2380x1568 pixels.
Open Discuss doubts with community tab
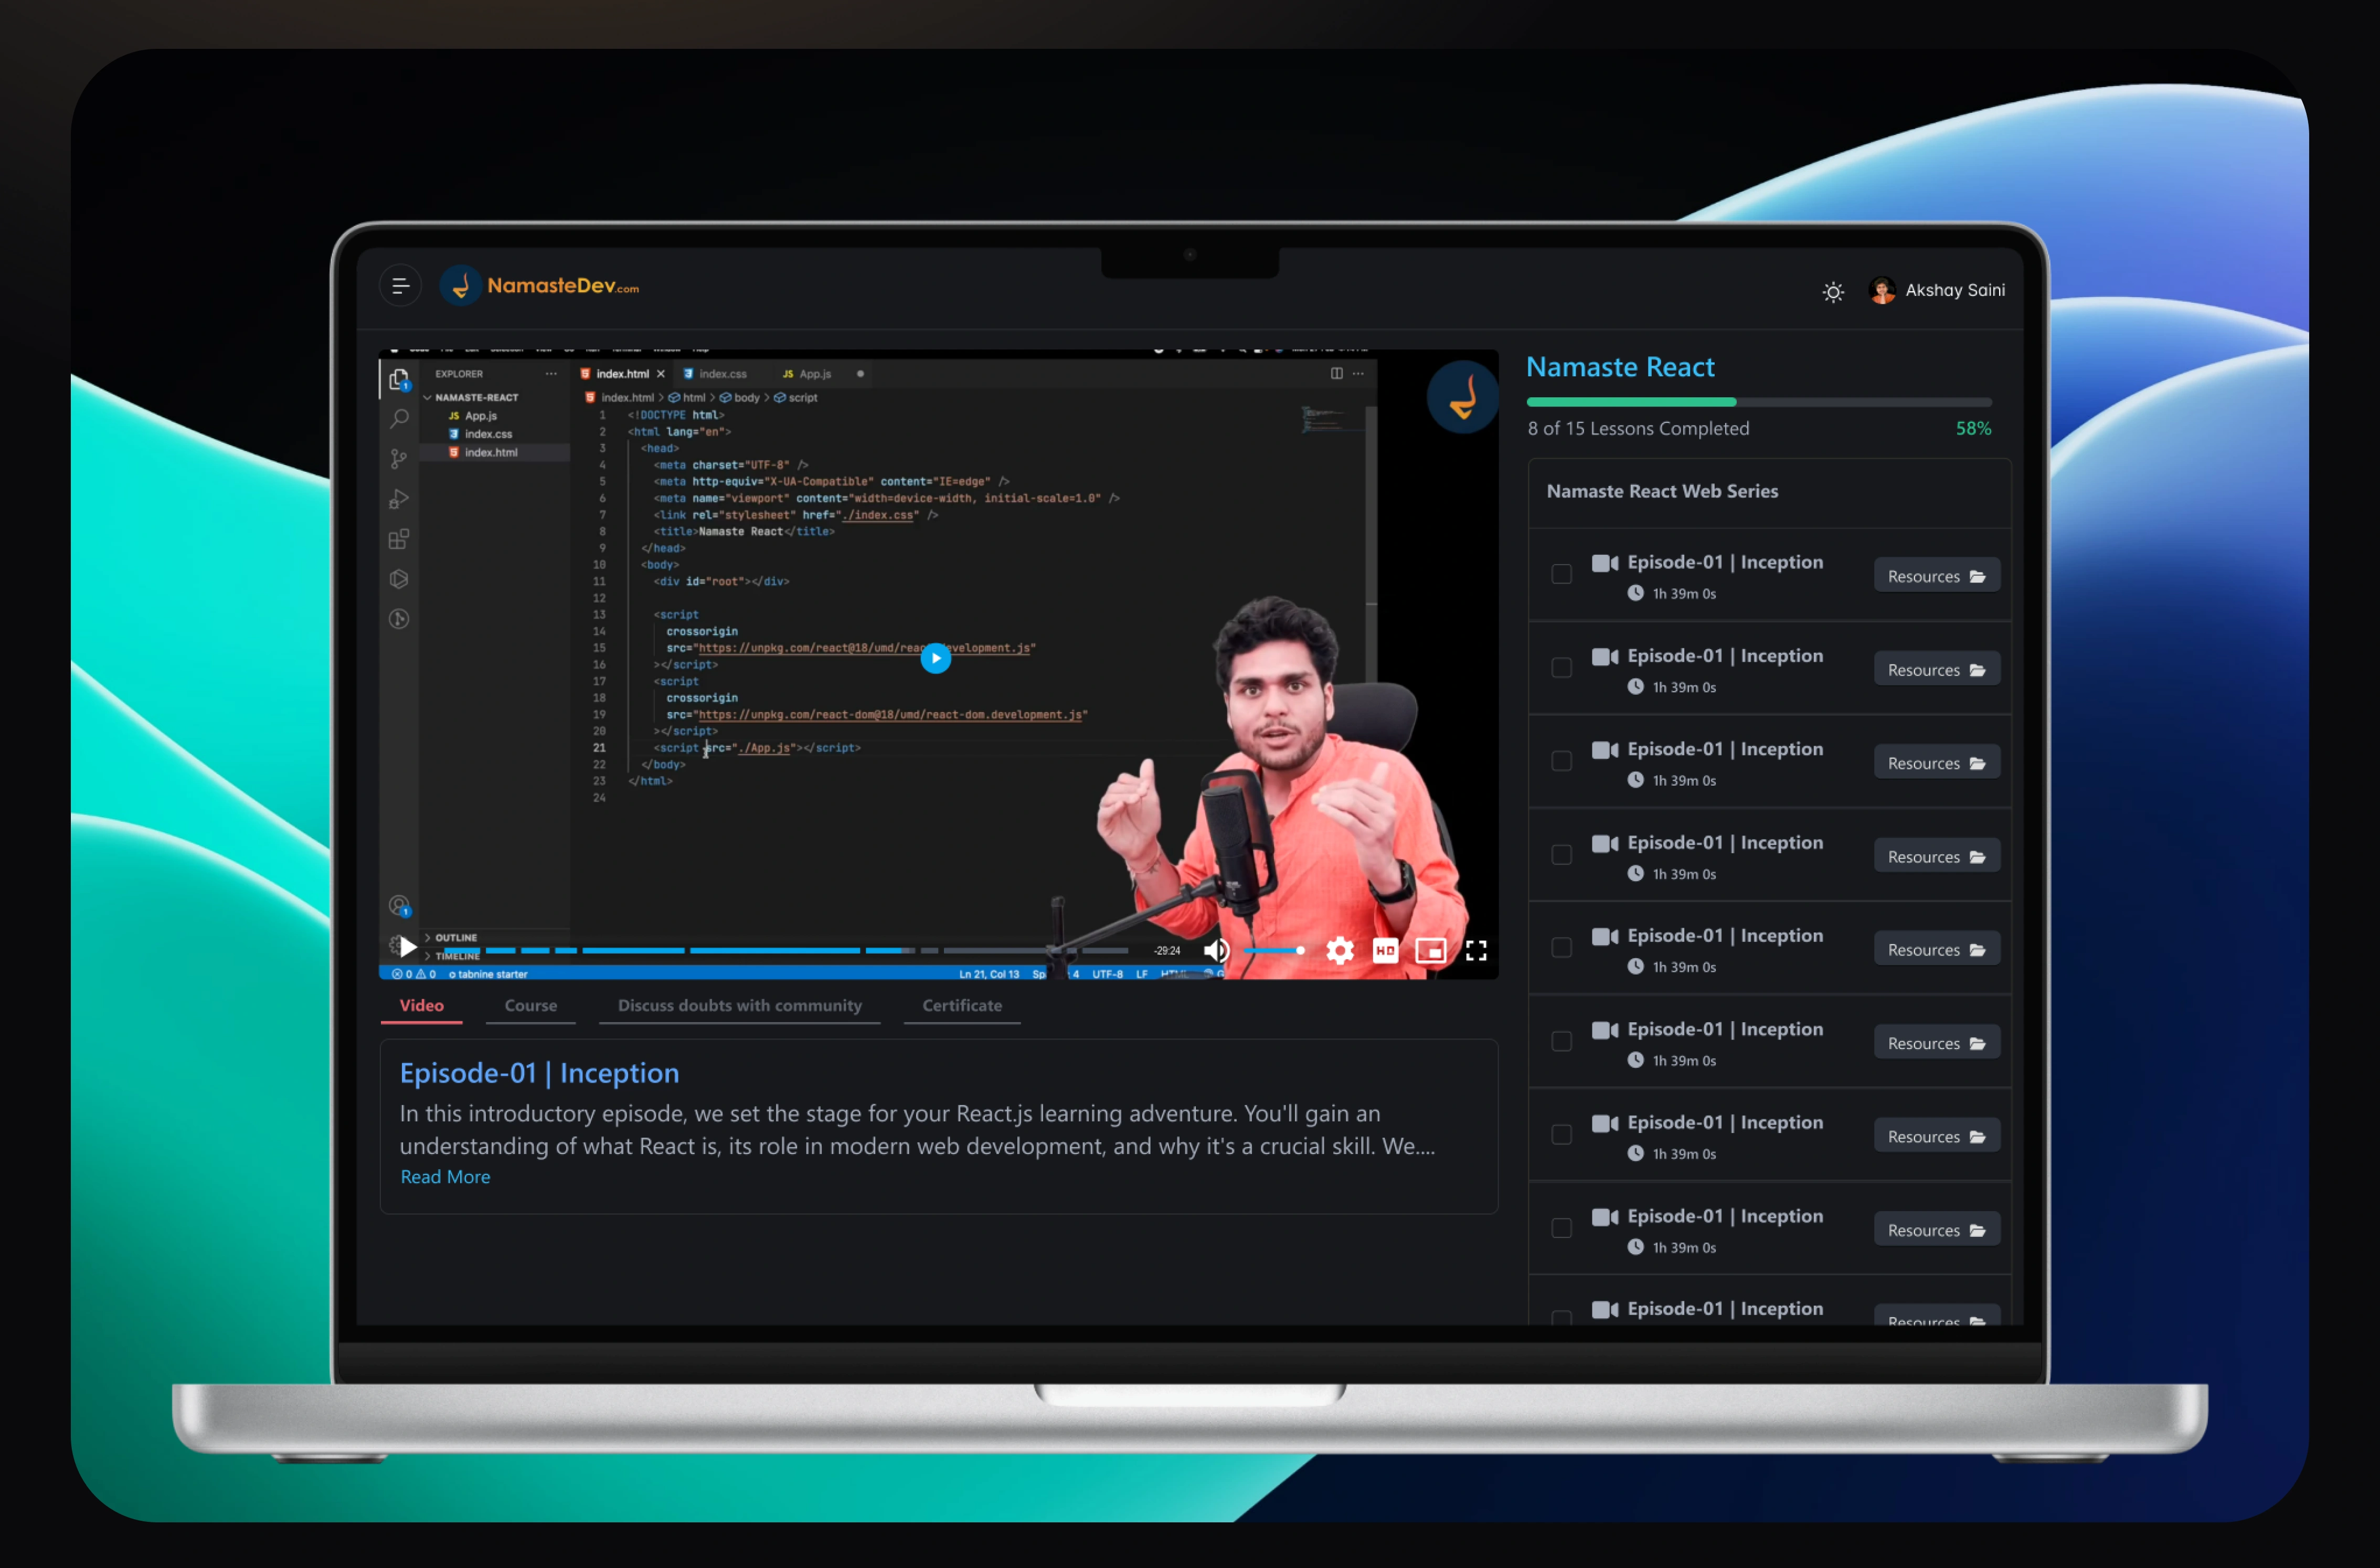739,1005
